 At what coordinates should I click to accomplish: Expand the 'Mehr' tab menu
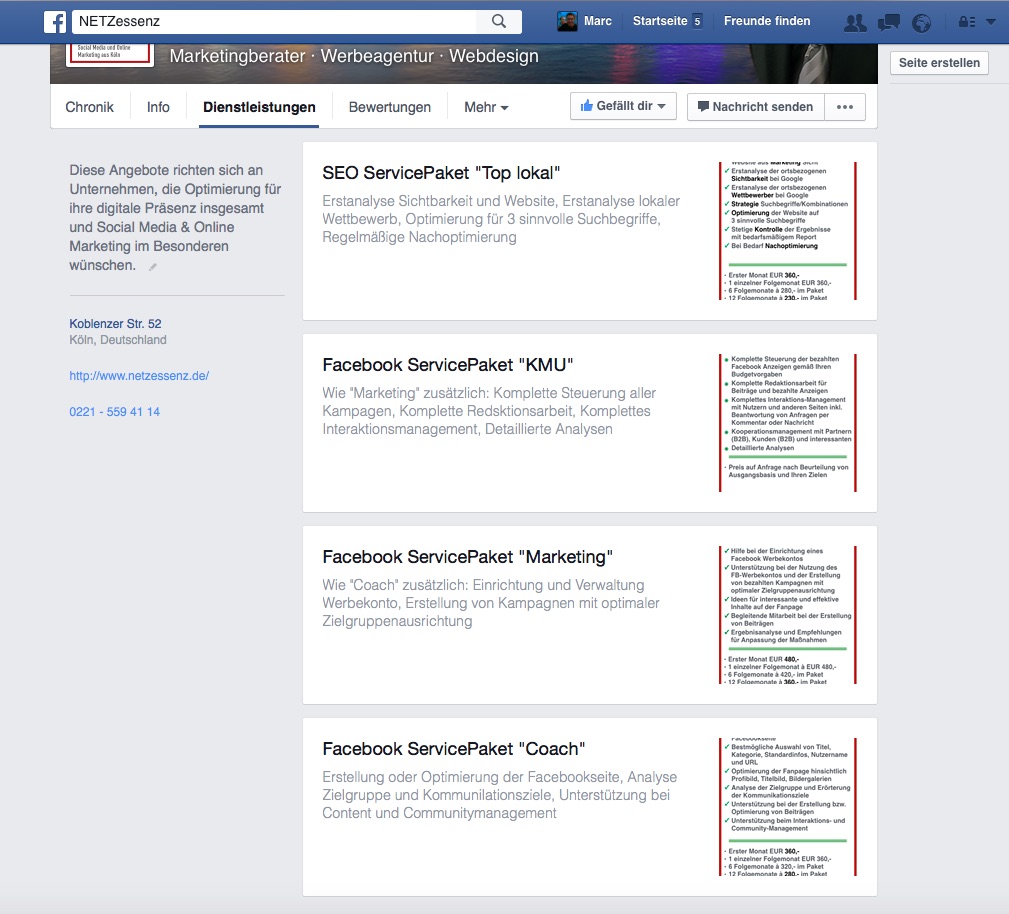(486, 107)
